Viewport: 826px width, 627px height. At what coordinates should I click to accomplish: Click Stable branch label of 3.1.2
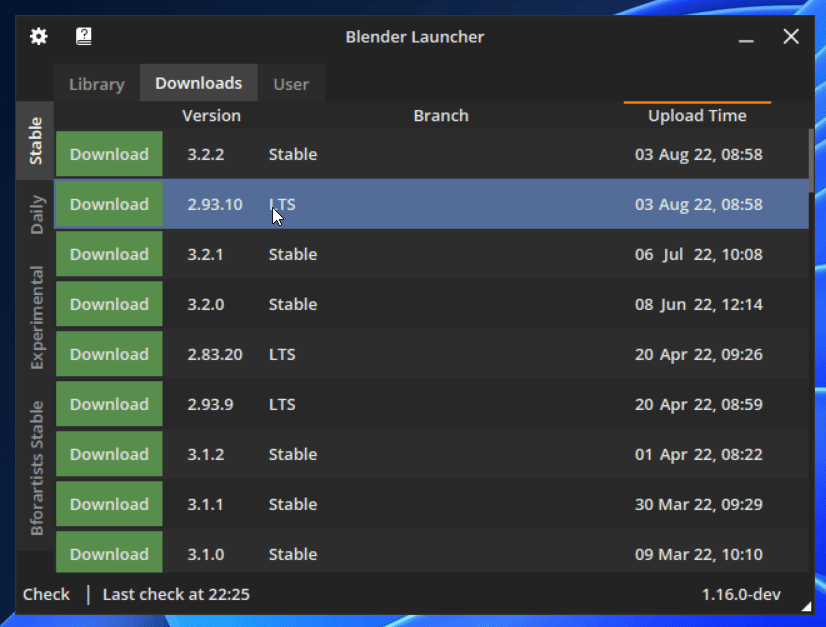(293, 455)
